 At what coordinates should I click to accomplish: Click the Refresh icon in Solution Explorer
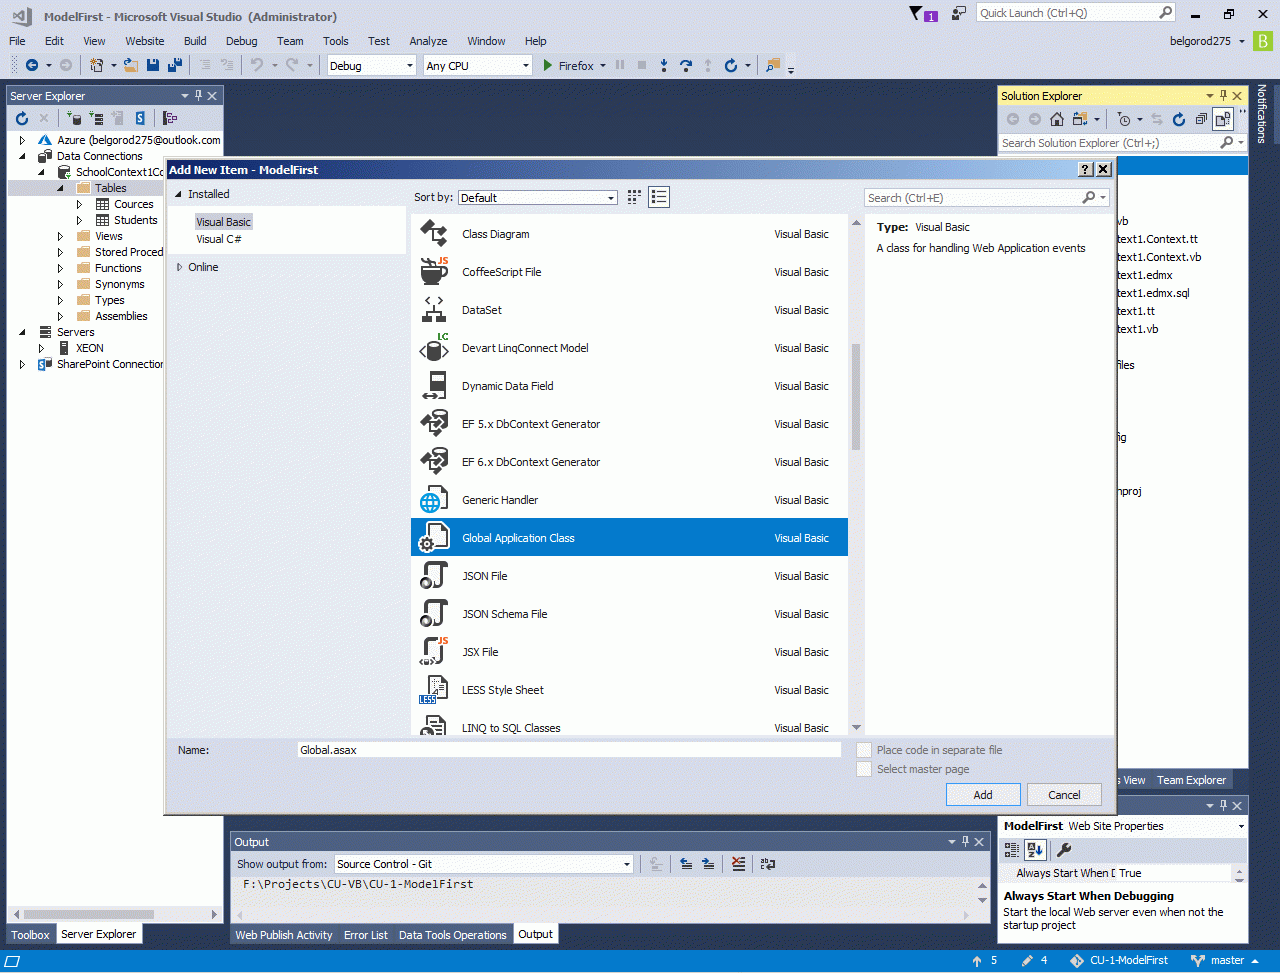(x=1179, y=119)
